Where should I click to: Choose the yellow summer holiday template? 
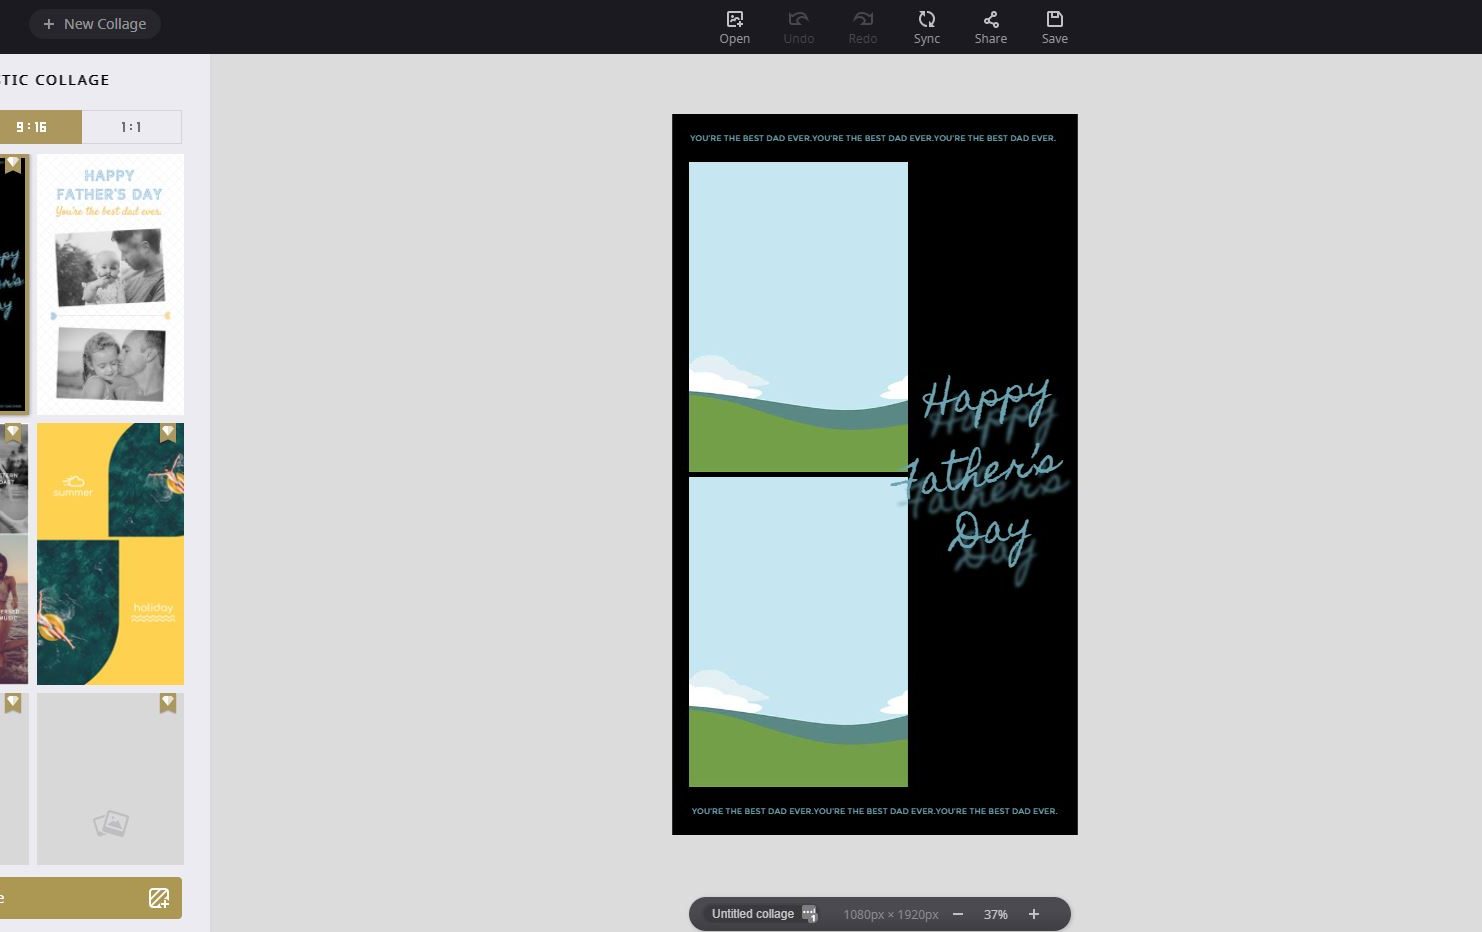tap(110, 554)
